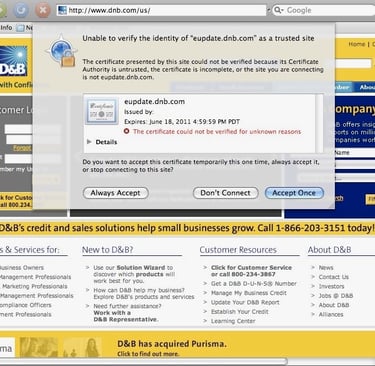Click the New to D&B? heading
The image size is (375, 366).
[108, 250]
